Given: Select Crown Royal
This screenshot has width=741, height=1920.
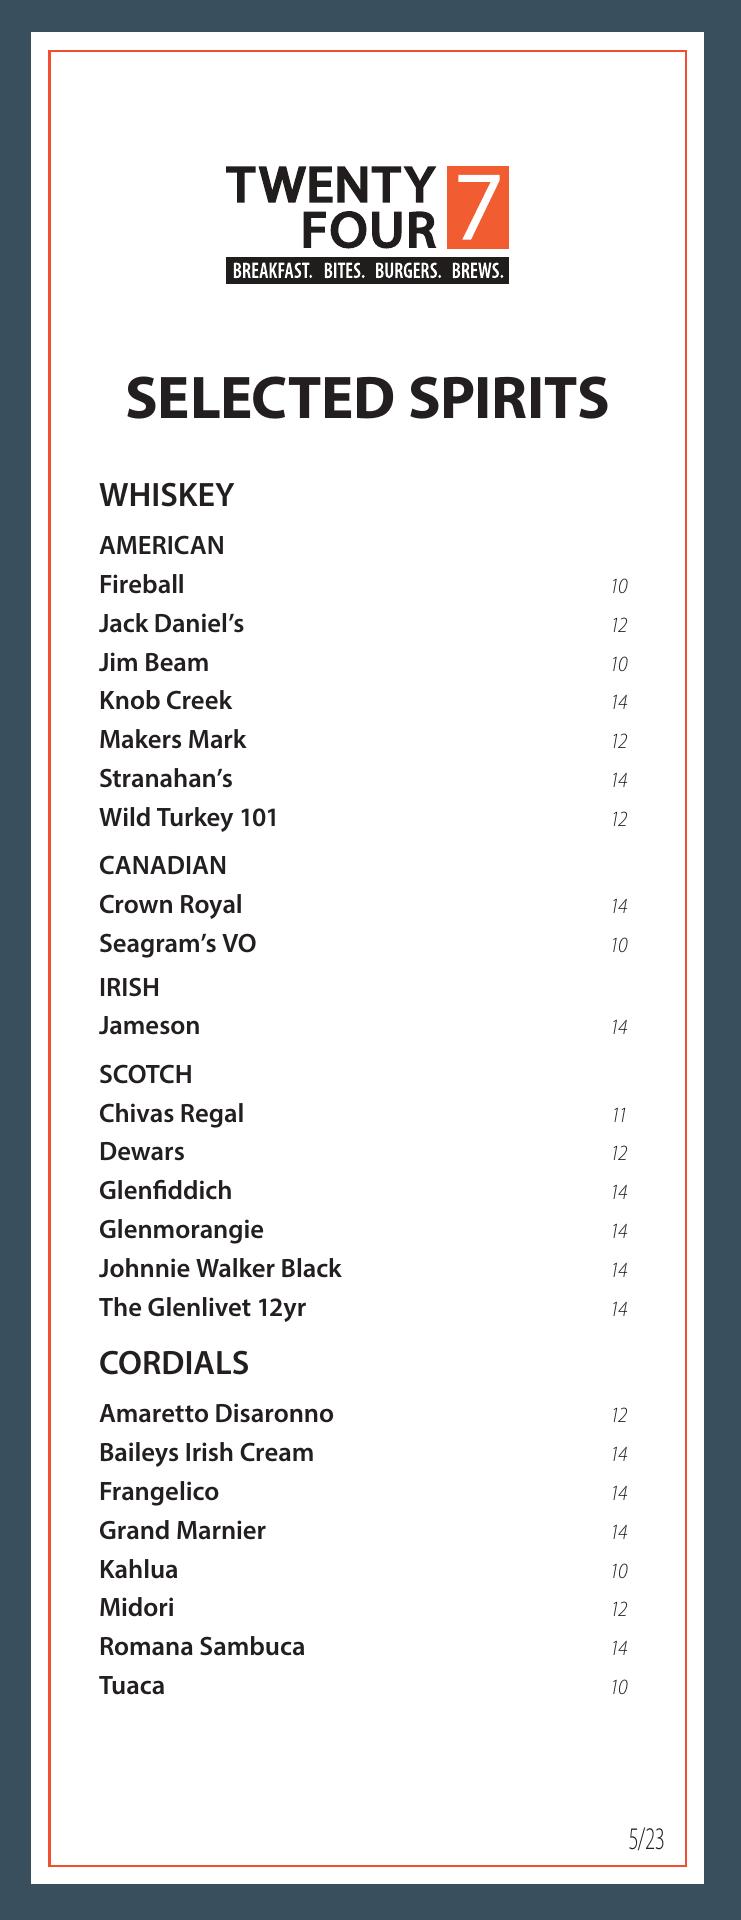Looking at the screenshot, I should click(x=170, y=905).
